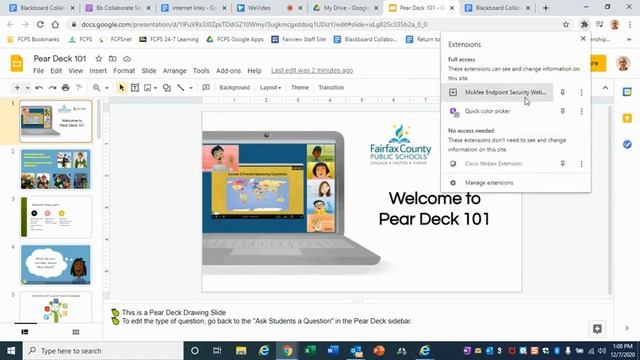Pin McAfee Endpoint Security extension
The height and width of the screenshot is (360, 640).
coord(562,92)
